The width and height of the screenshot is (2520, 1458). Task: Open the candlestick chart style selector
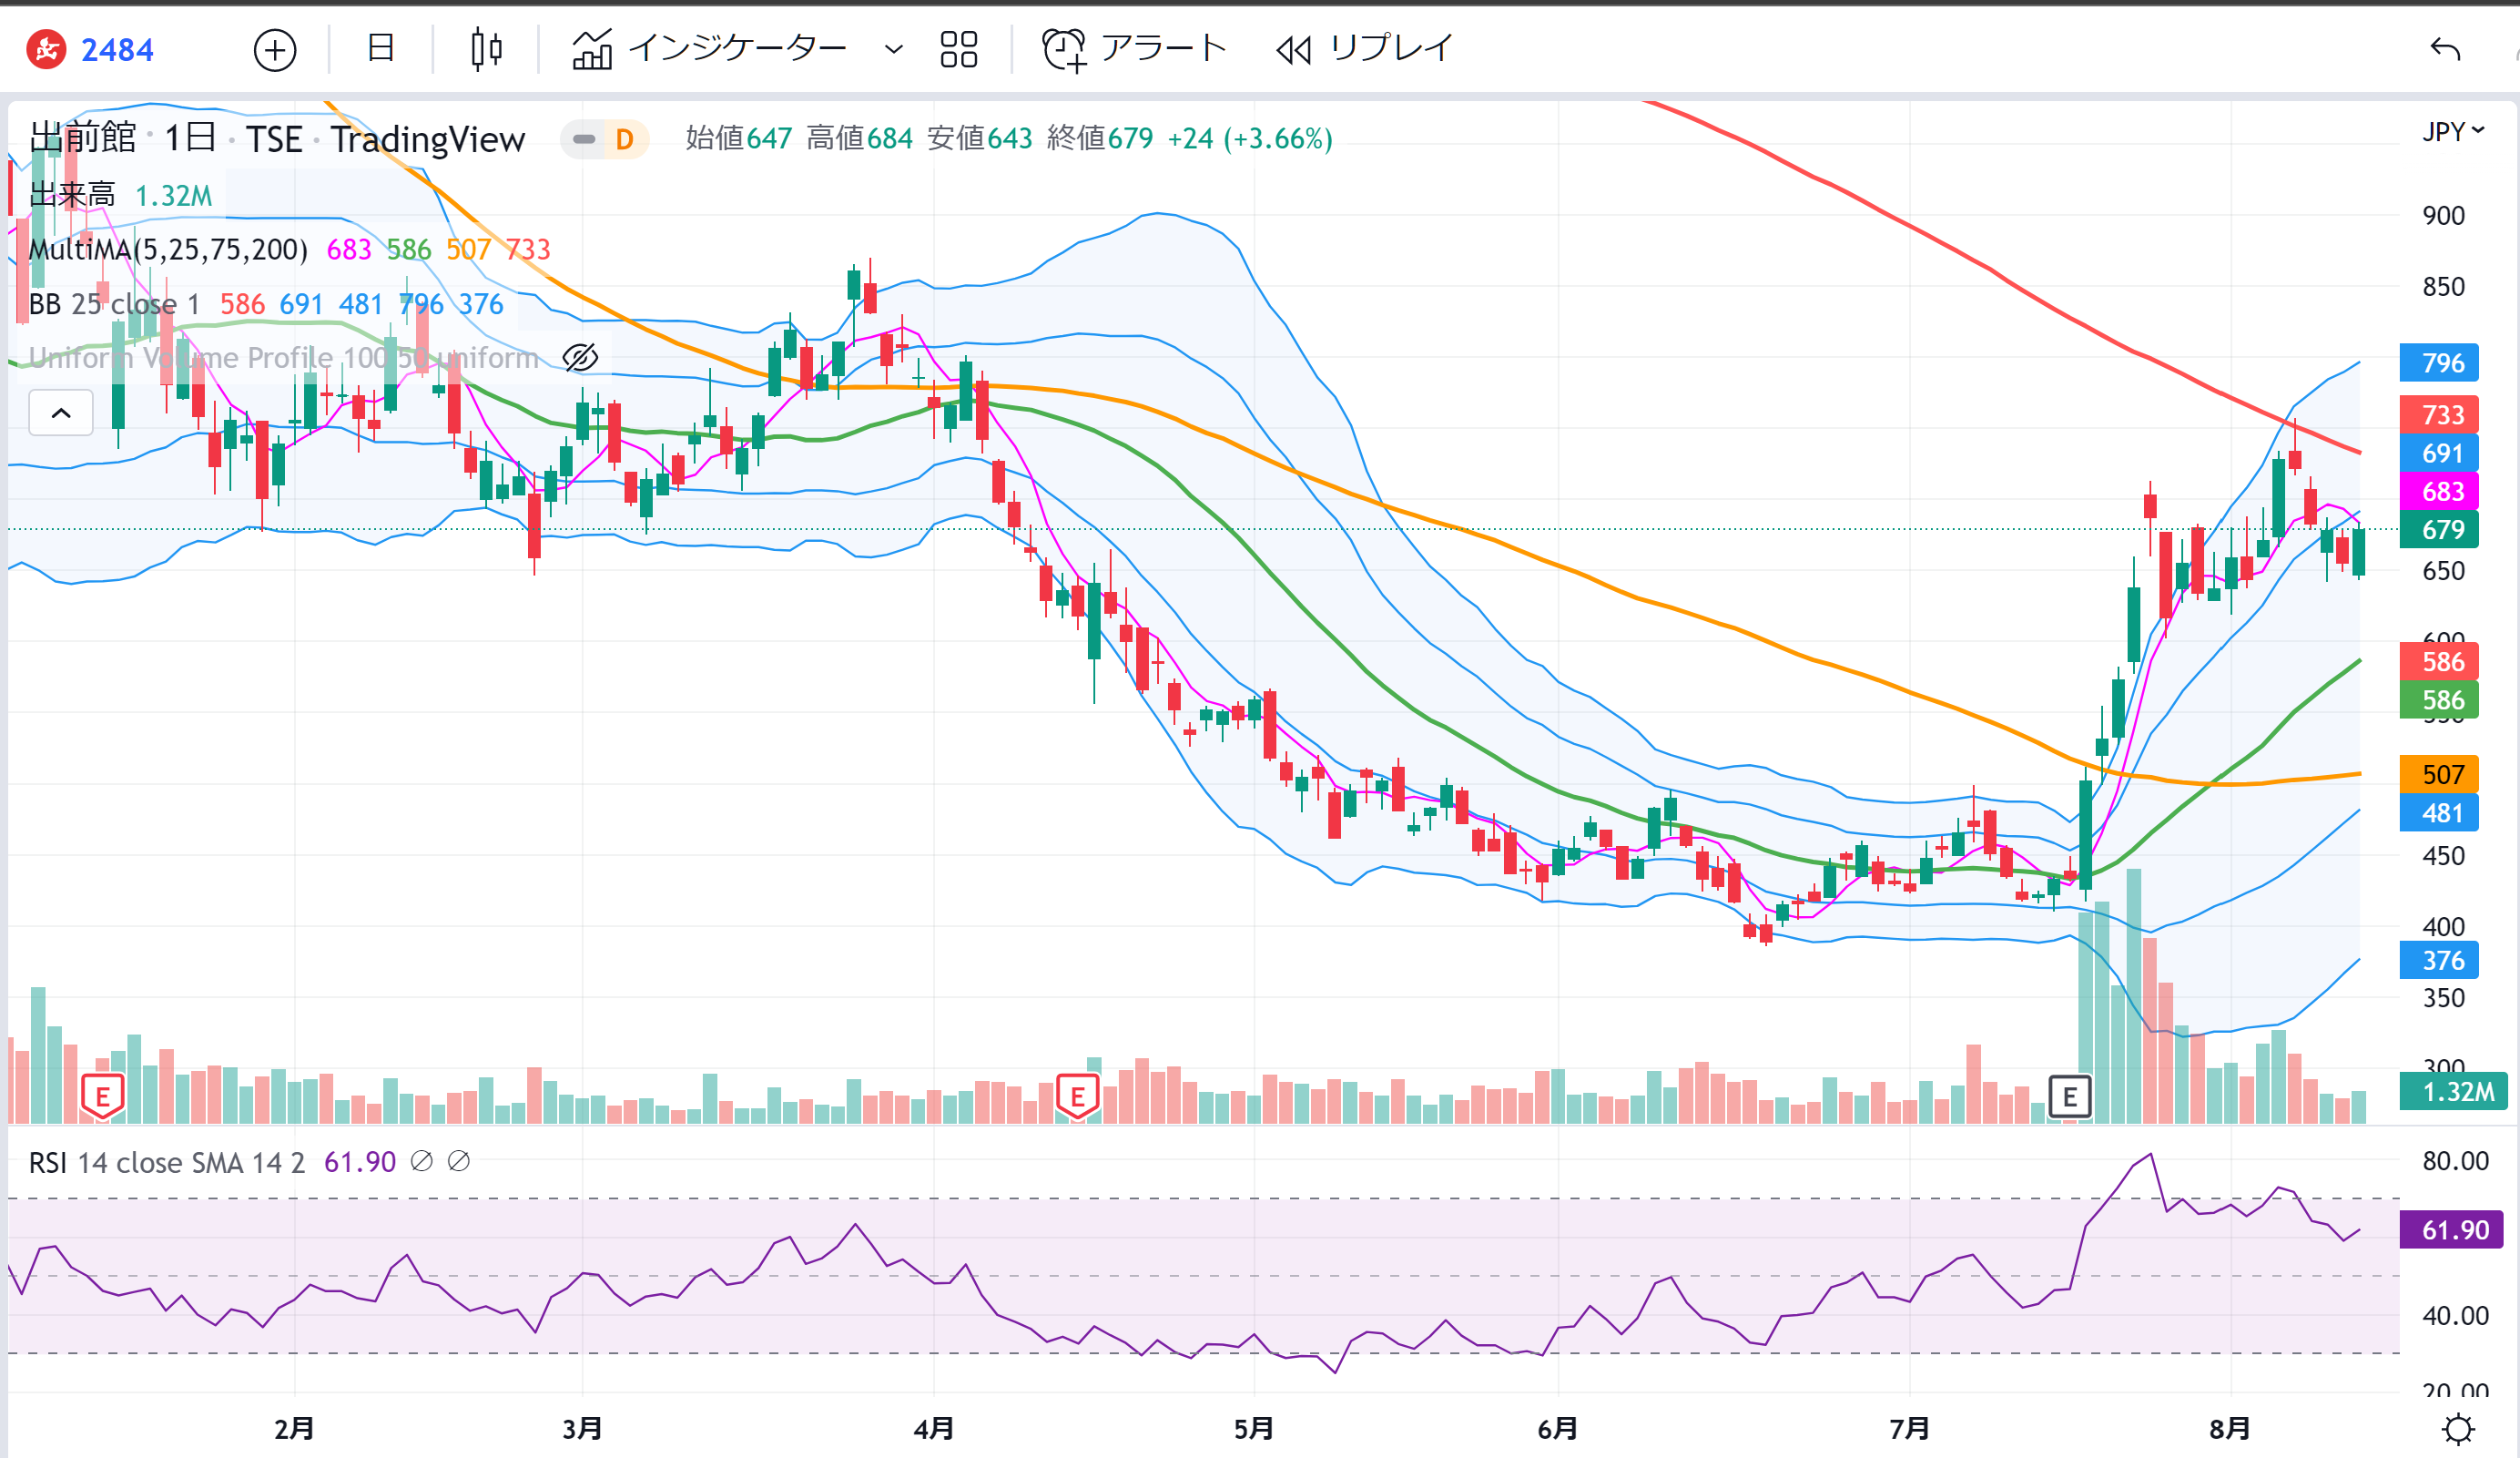click(486, 49)
